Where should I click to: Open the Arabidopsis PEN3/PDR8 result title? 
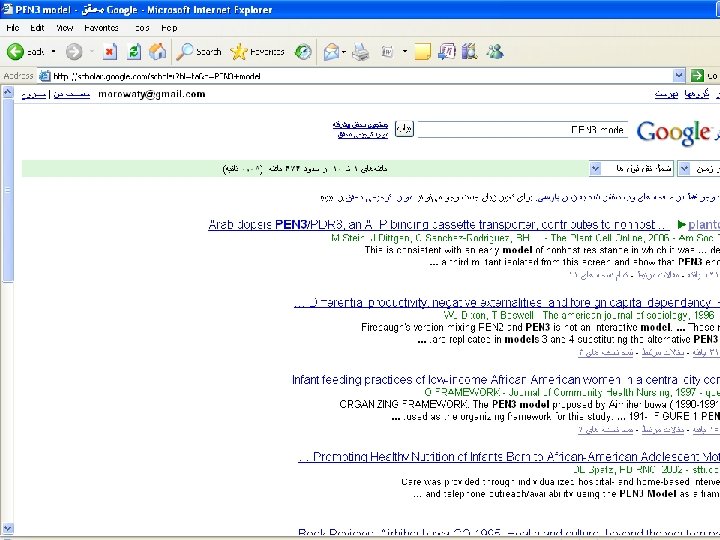point(439,225)
